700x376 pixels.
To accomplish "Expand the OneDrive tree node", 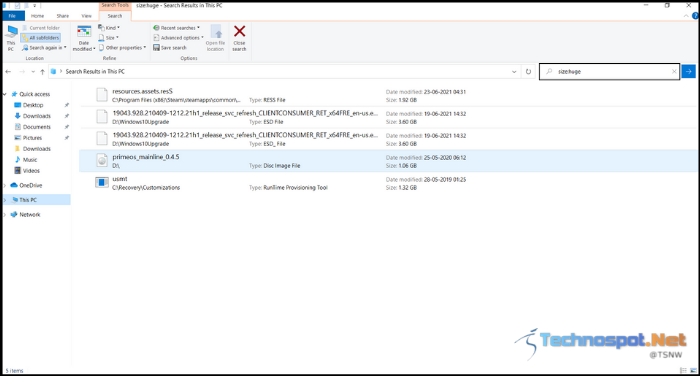I will pyautogui.click(x=5, y=185).
